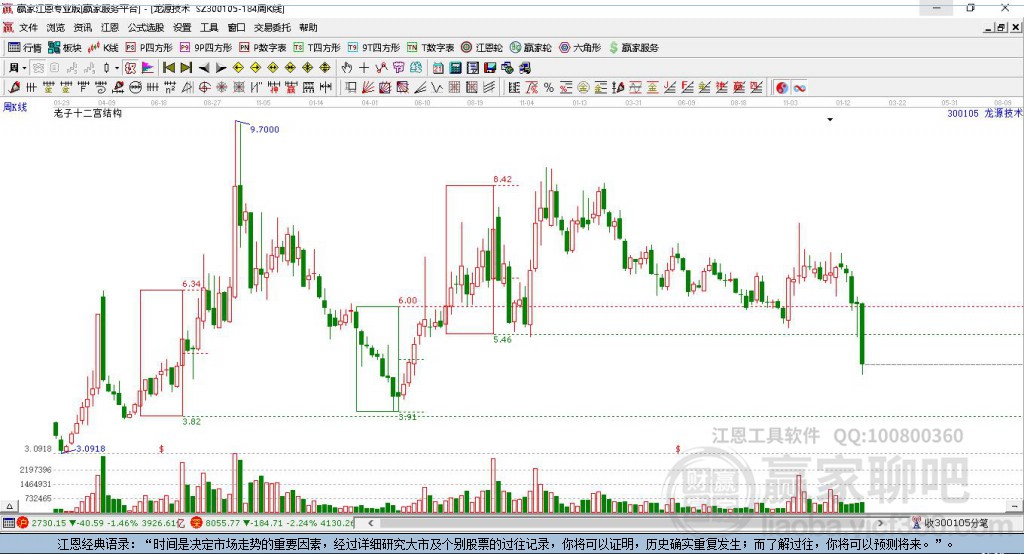Image resolution: width=1024 pixels, height=554 pixels.
Task: Open 赢家服务 with dollar icon
Action: (x=633, y=48)
